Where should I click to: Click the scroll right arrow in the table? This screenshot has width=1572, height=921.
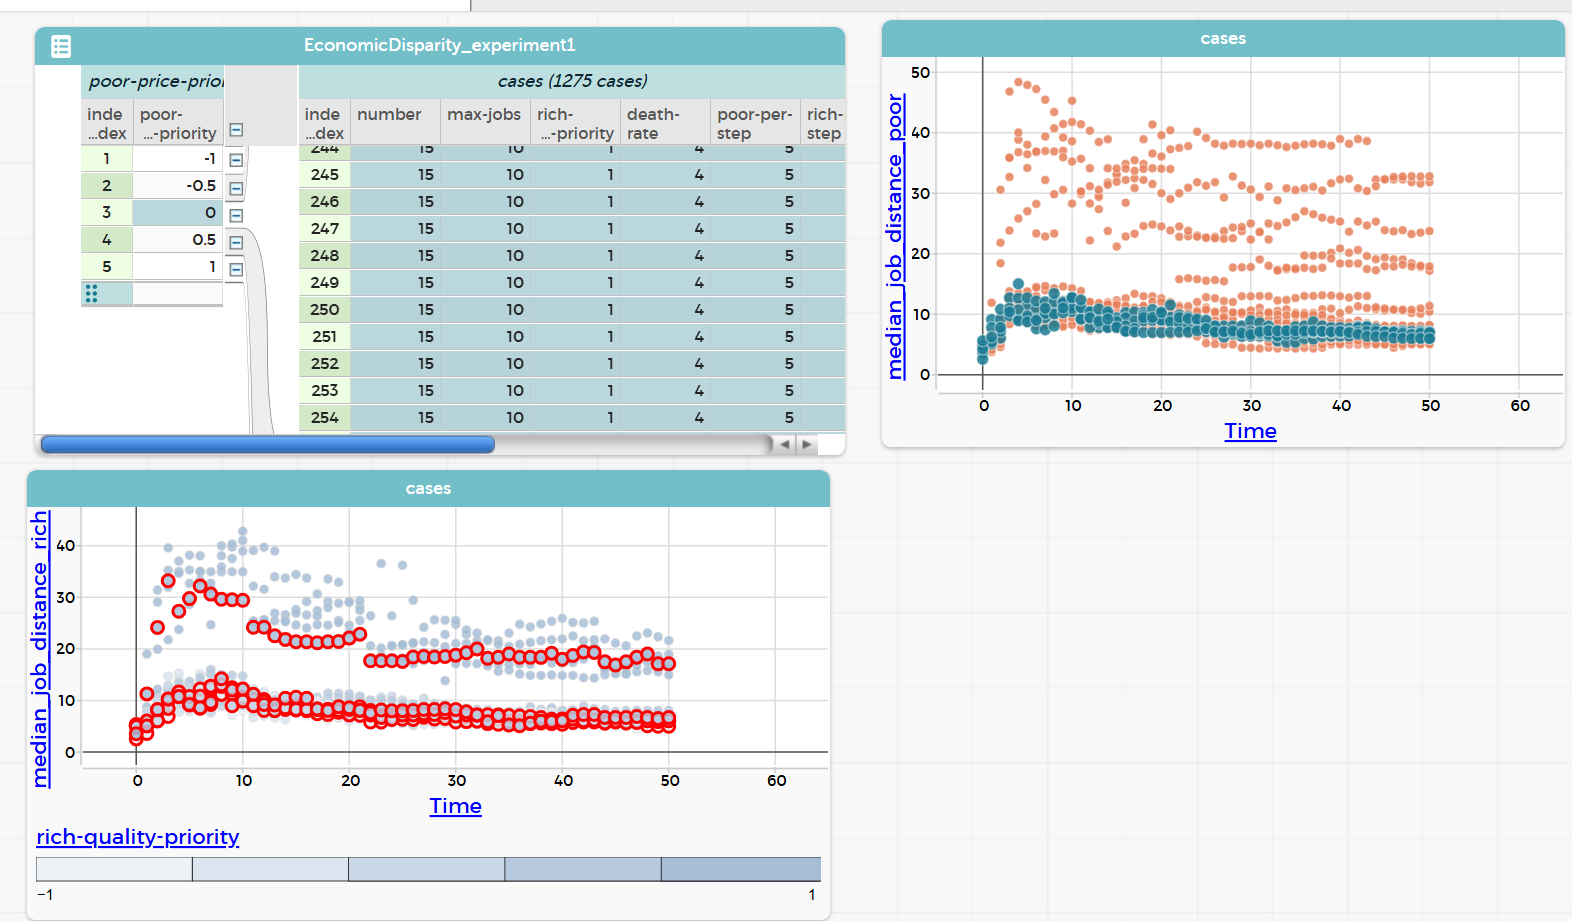click(807, 444)
